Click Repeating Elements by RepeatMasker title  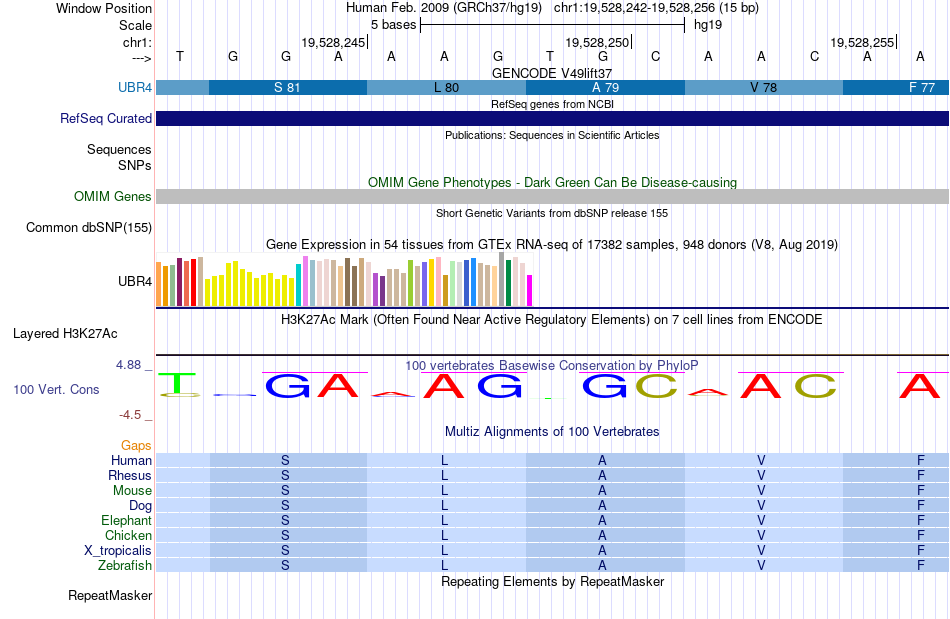pos(552,581)
